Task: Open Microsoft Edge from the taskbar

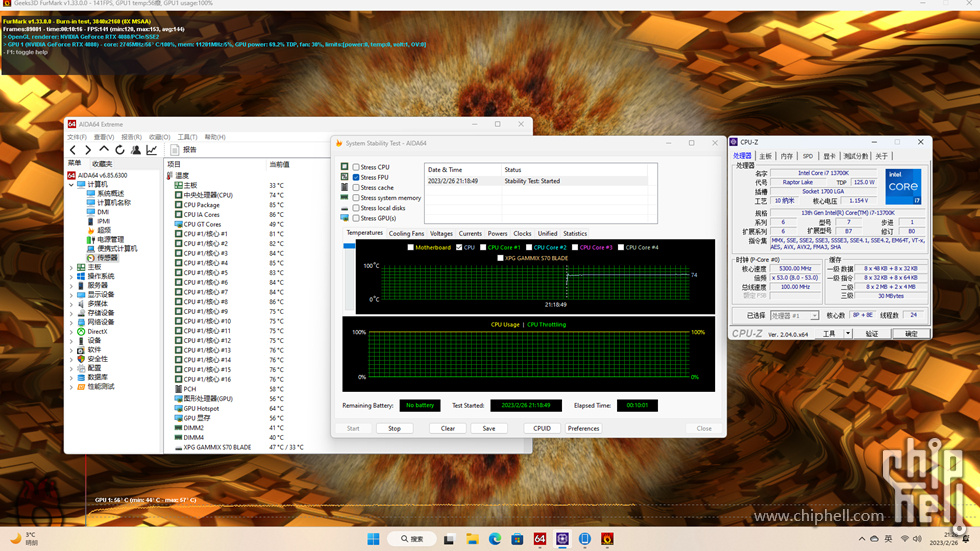Action: click(495, 539)
